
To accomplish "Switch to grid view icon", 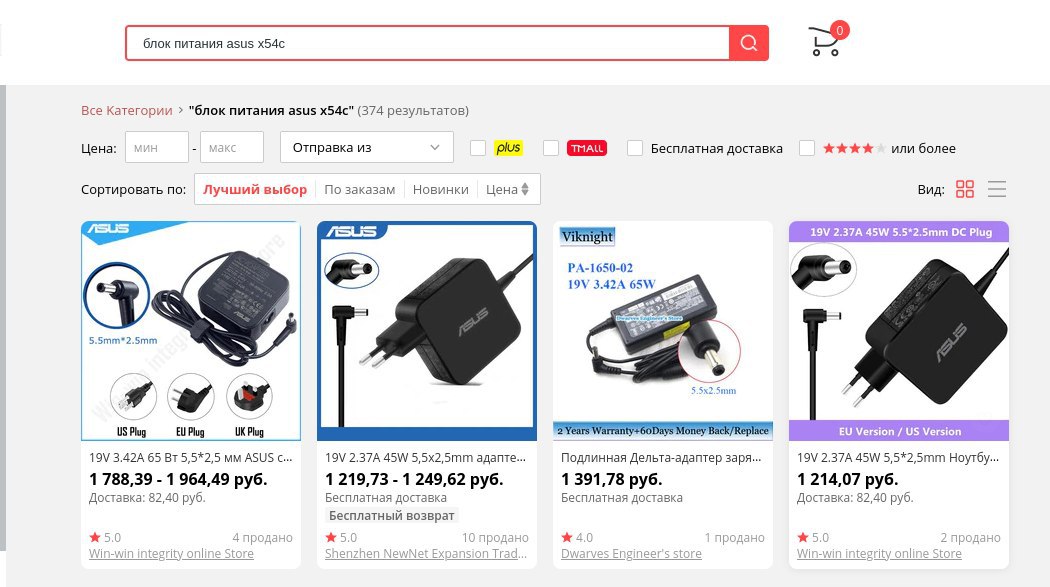I will tap(964, 189).
